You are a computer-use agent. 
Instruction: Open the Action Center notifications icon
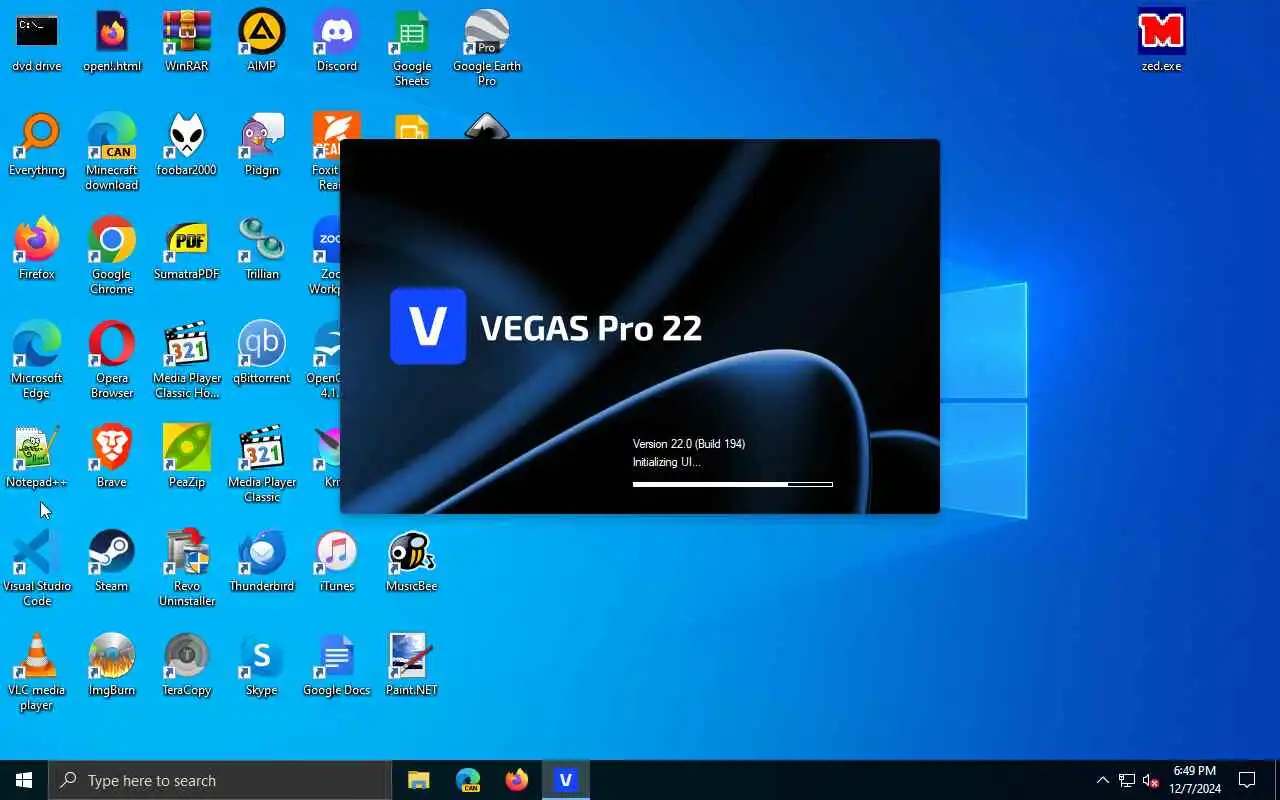(x=1247, y=780)
